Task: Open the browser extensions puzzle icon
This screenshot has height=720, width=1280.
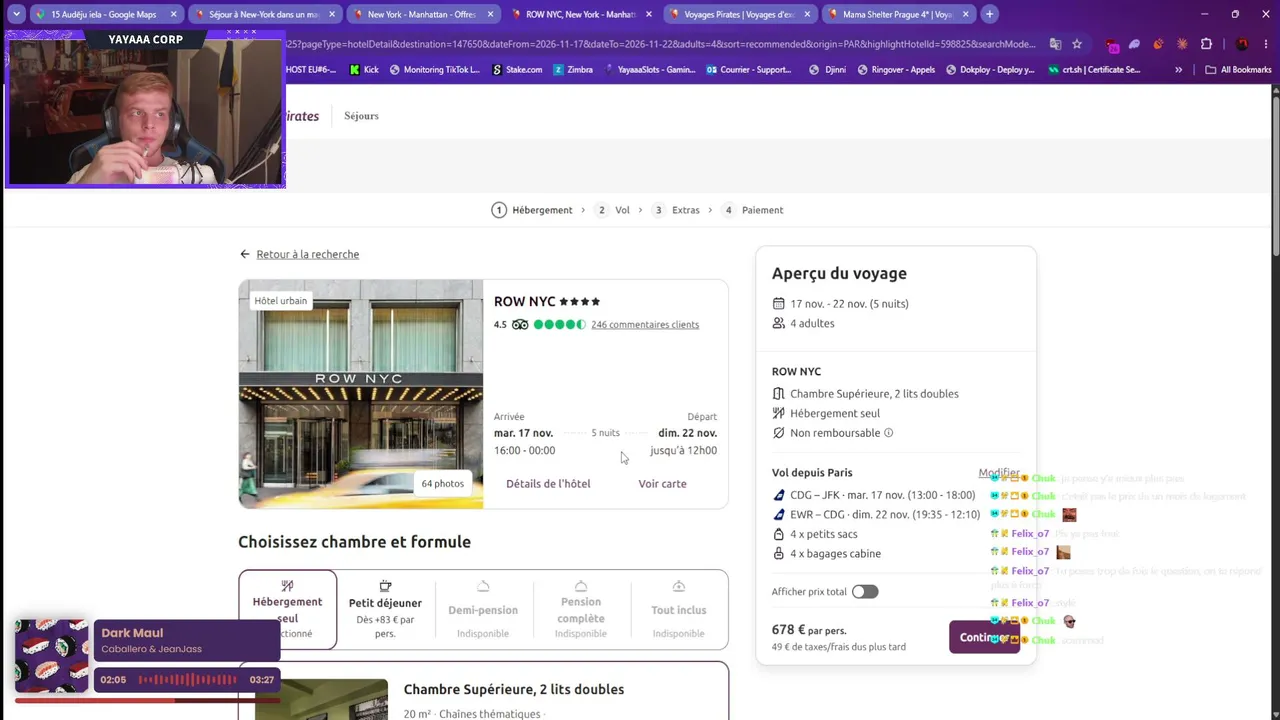Action: (1206, 44)
